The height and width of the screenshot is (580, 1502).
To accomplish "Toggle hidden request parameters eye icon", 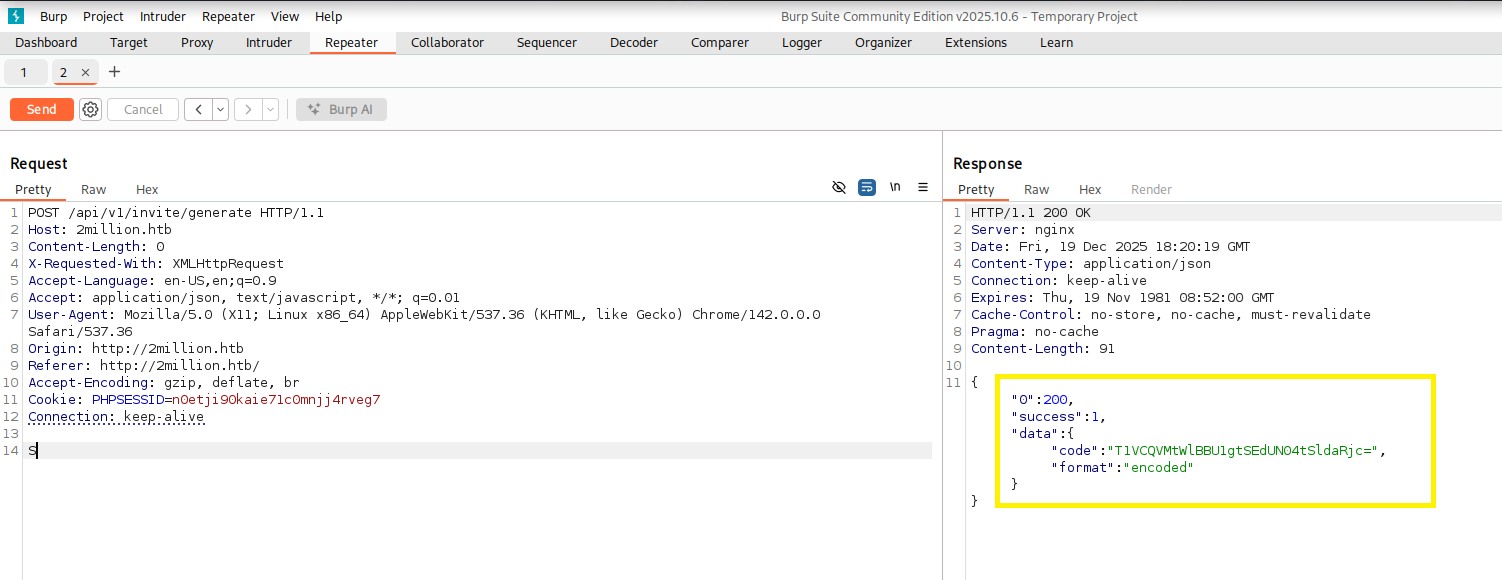I will [x=839, y=188].
